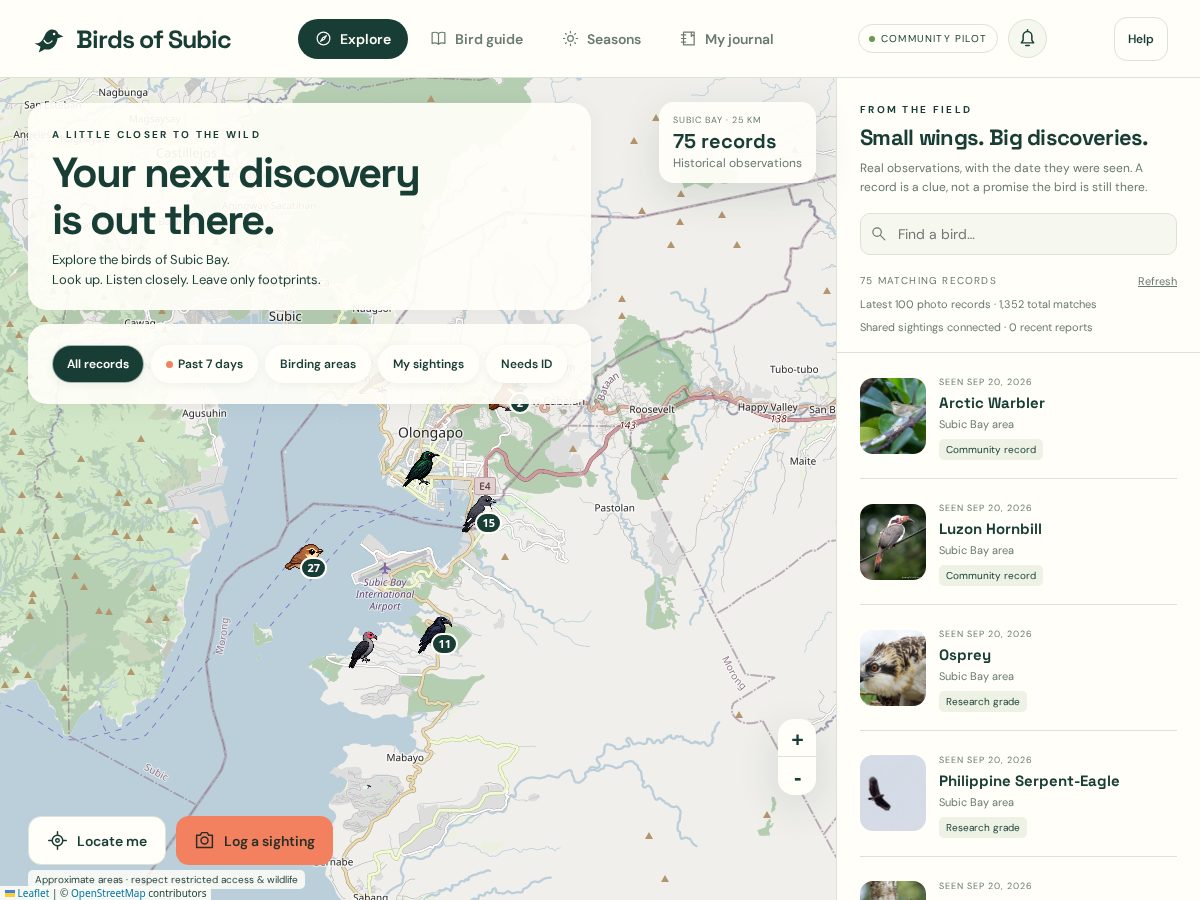
Task: Open the Bird guide tab
Action: tap(477, 39)
